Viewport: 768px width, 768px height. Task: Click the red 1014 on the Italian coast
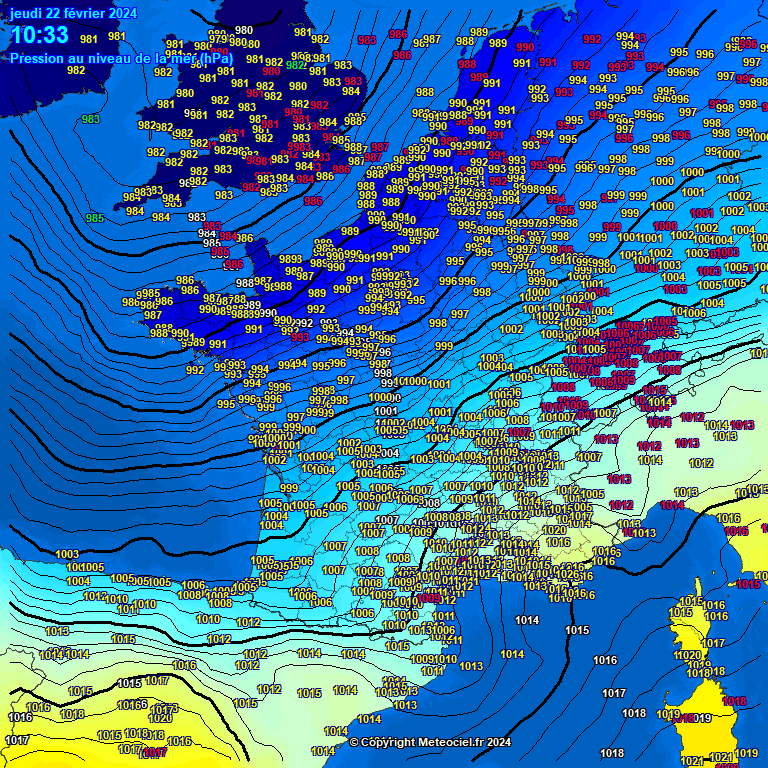pos(672,506)
